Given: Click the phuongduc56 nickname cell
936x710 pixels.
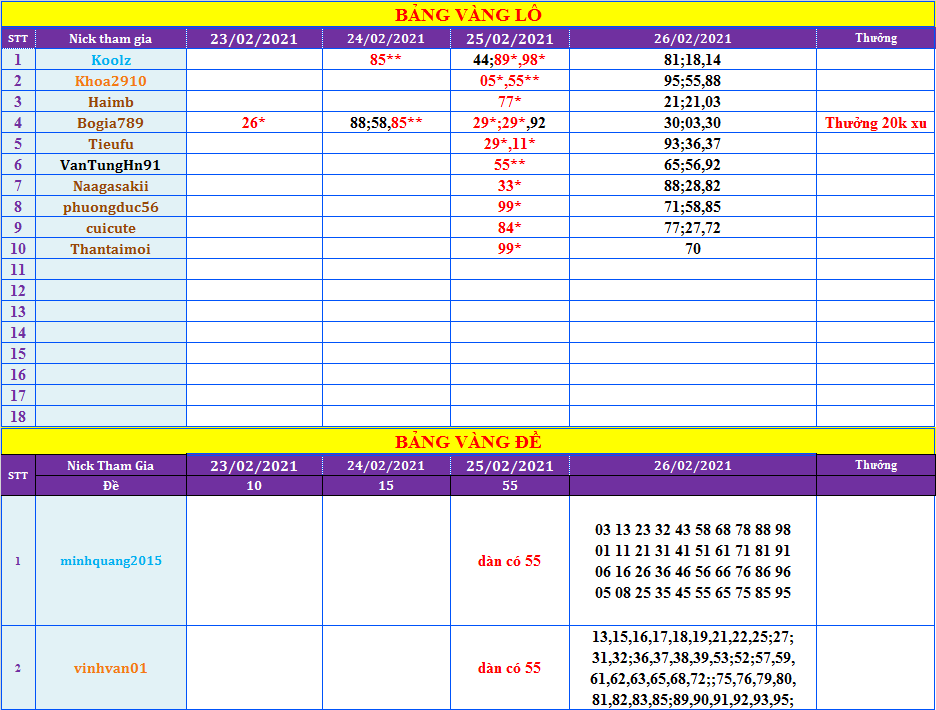Looking at the screenshot, I should coord(111,207).
